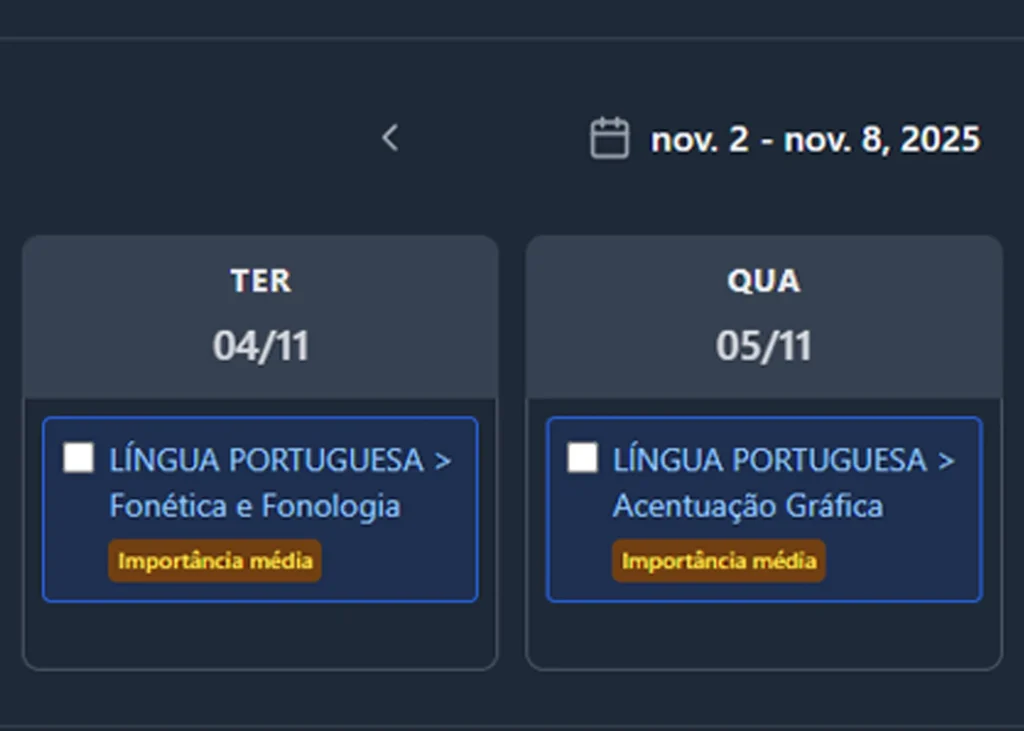Image resolution: width=1024 pixels, height=731 pixels.
Task: Select the TER day header
Action: (x=261, y=281)
